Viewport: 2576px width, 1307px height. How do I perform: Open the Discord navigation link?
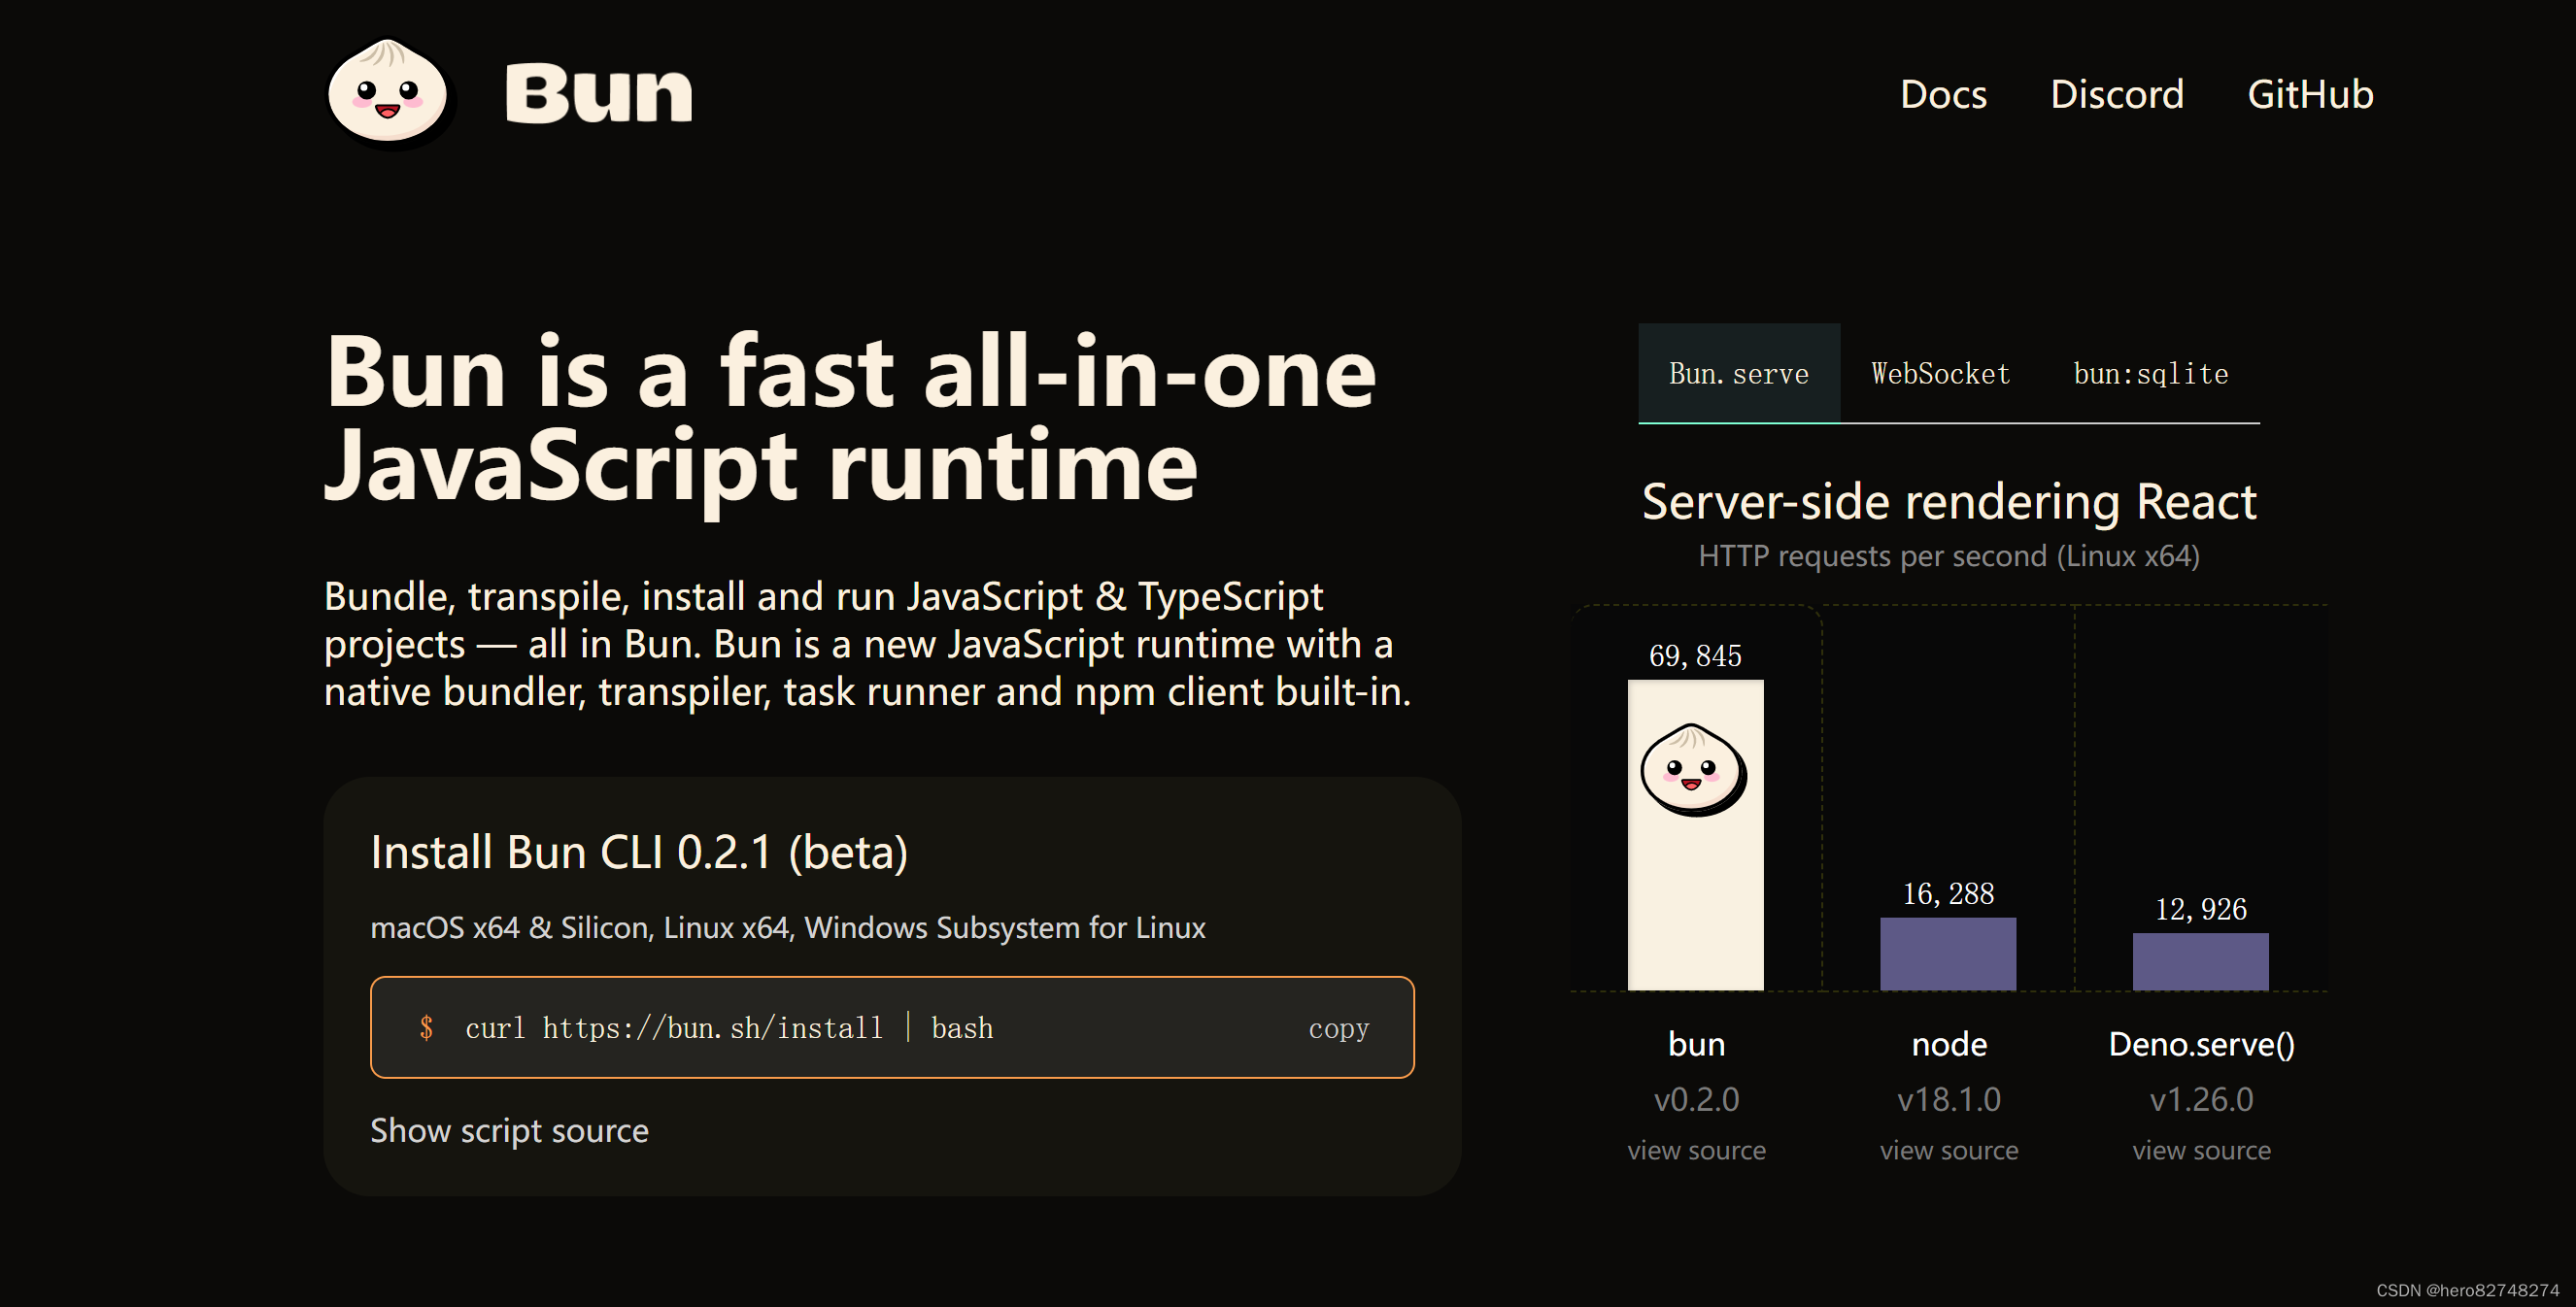2116,94
